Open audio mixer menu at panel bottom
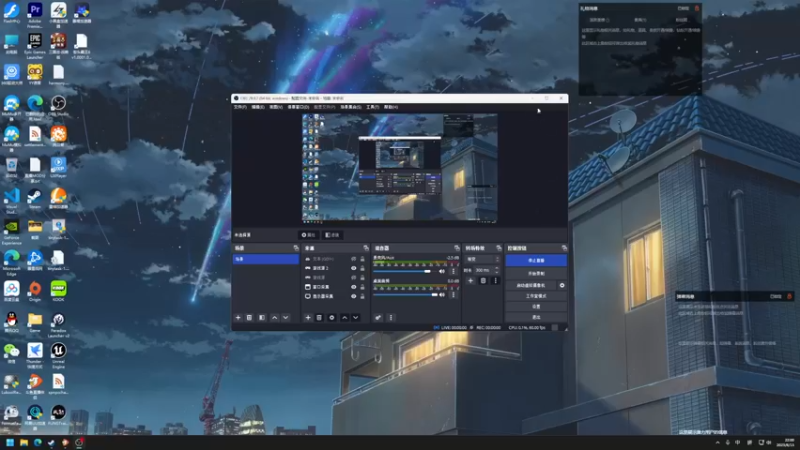Image resolution: width=800 pixels, height=450 pixels. [391, 317]
